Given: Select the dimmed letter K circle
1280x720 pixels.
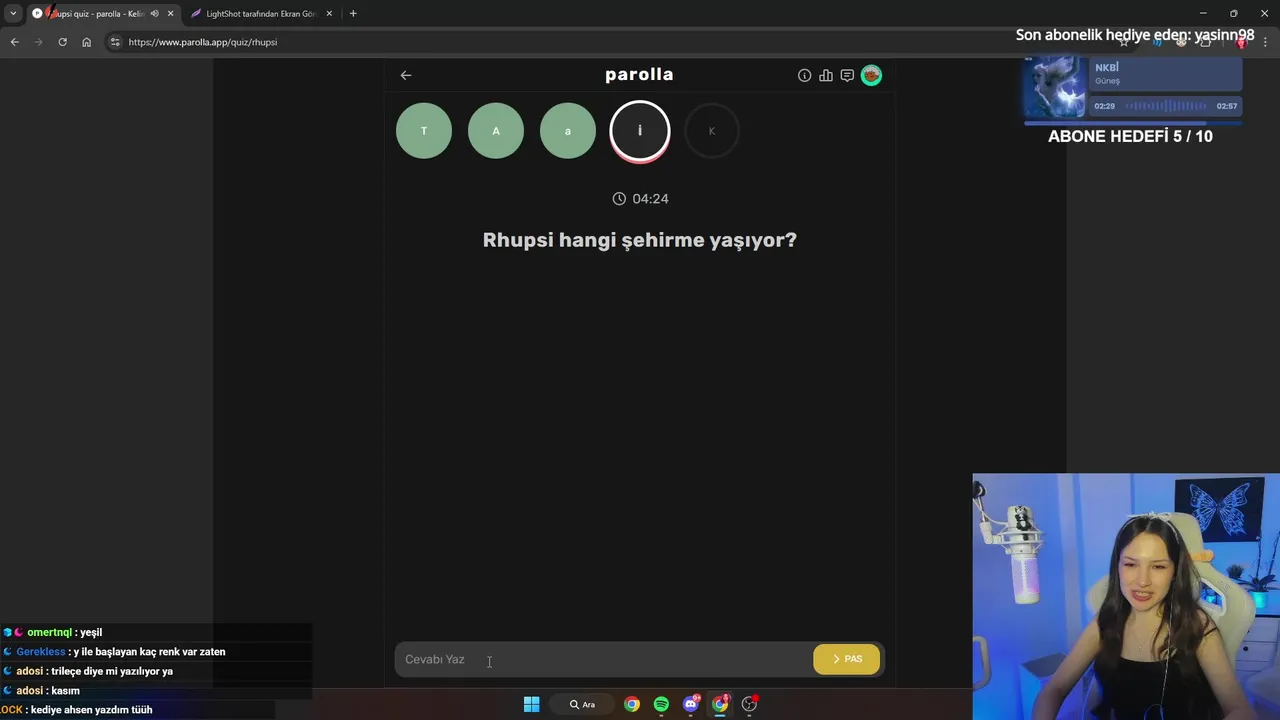Looking at the screenshot, I should (x=712, y=131).
